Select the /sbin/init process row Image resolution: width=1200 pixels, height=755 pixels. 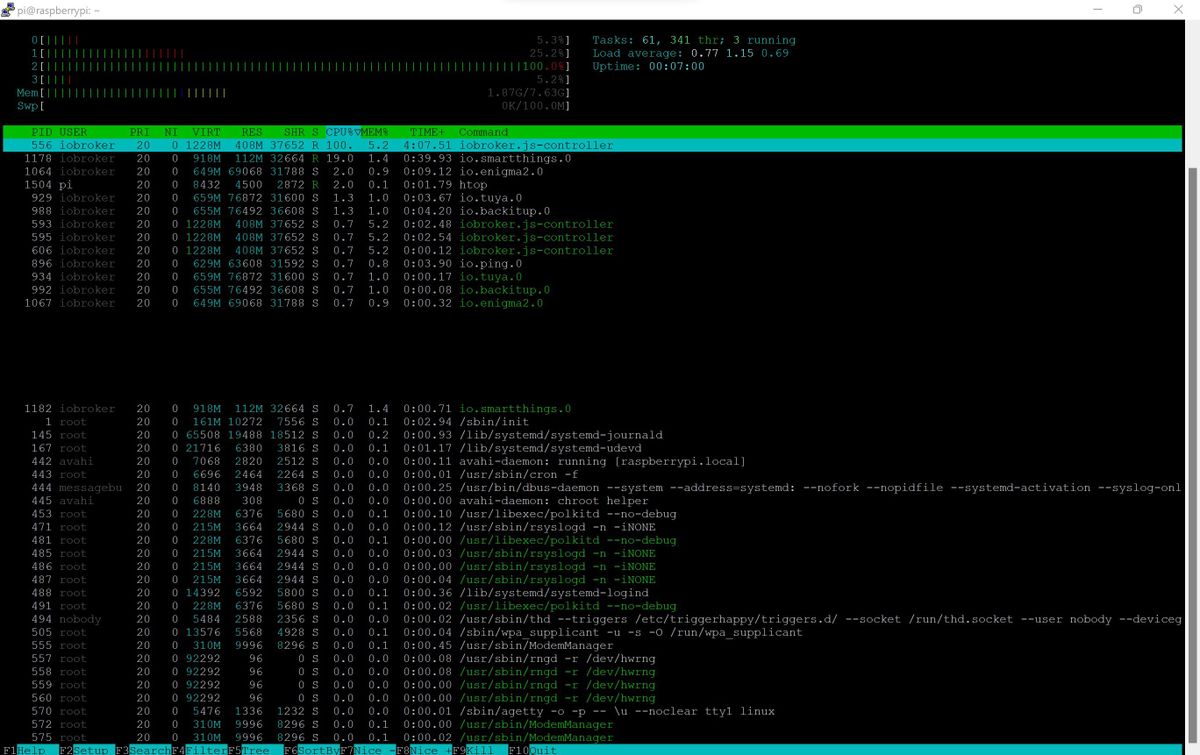click(x=592, y=421)
